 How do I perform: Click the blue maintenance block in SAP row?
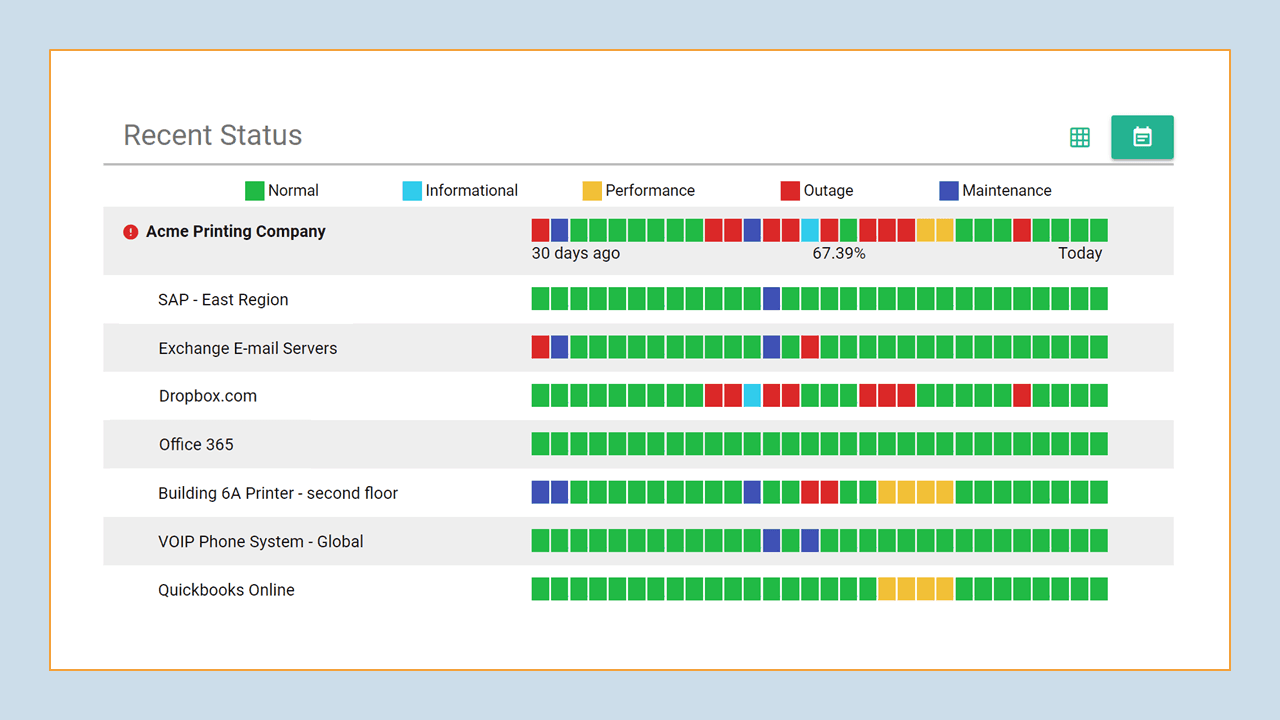772,298
